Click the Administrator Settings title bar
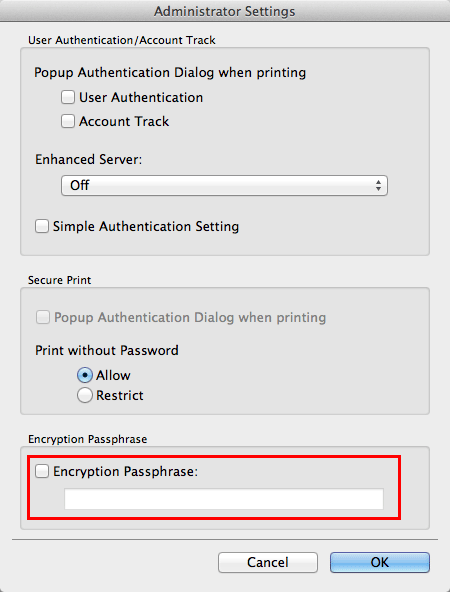 (x=225, y=11)
